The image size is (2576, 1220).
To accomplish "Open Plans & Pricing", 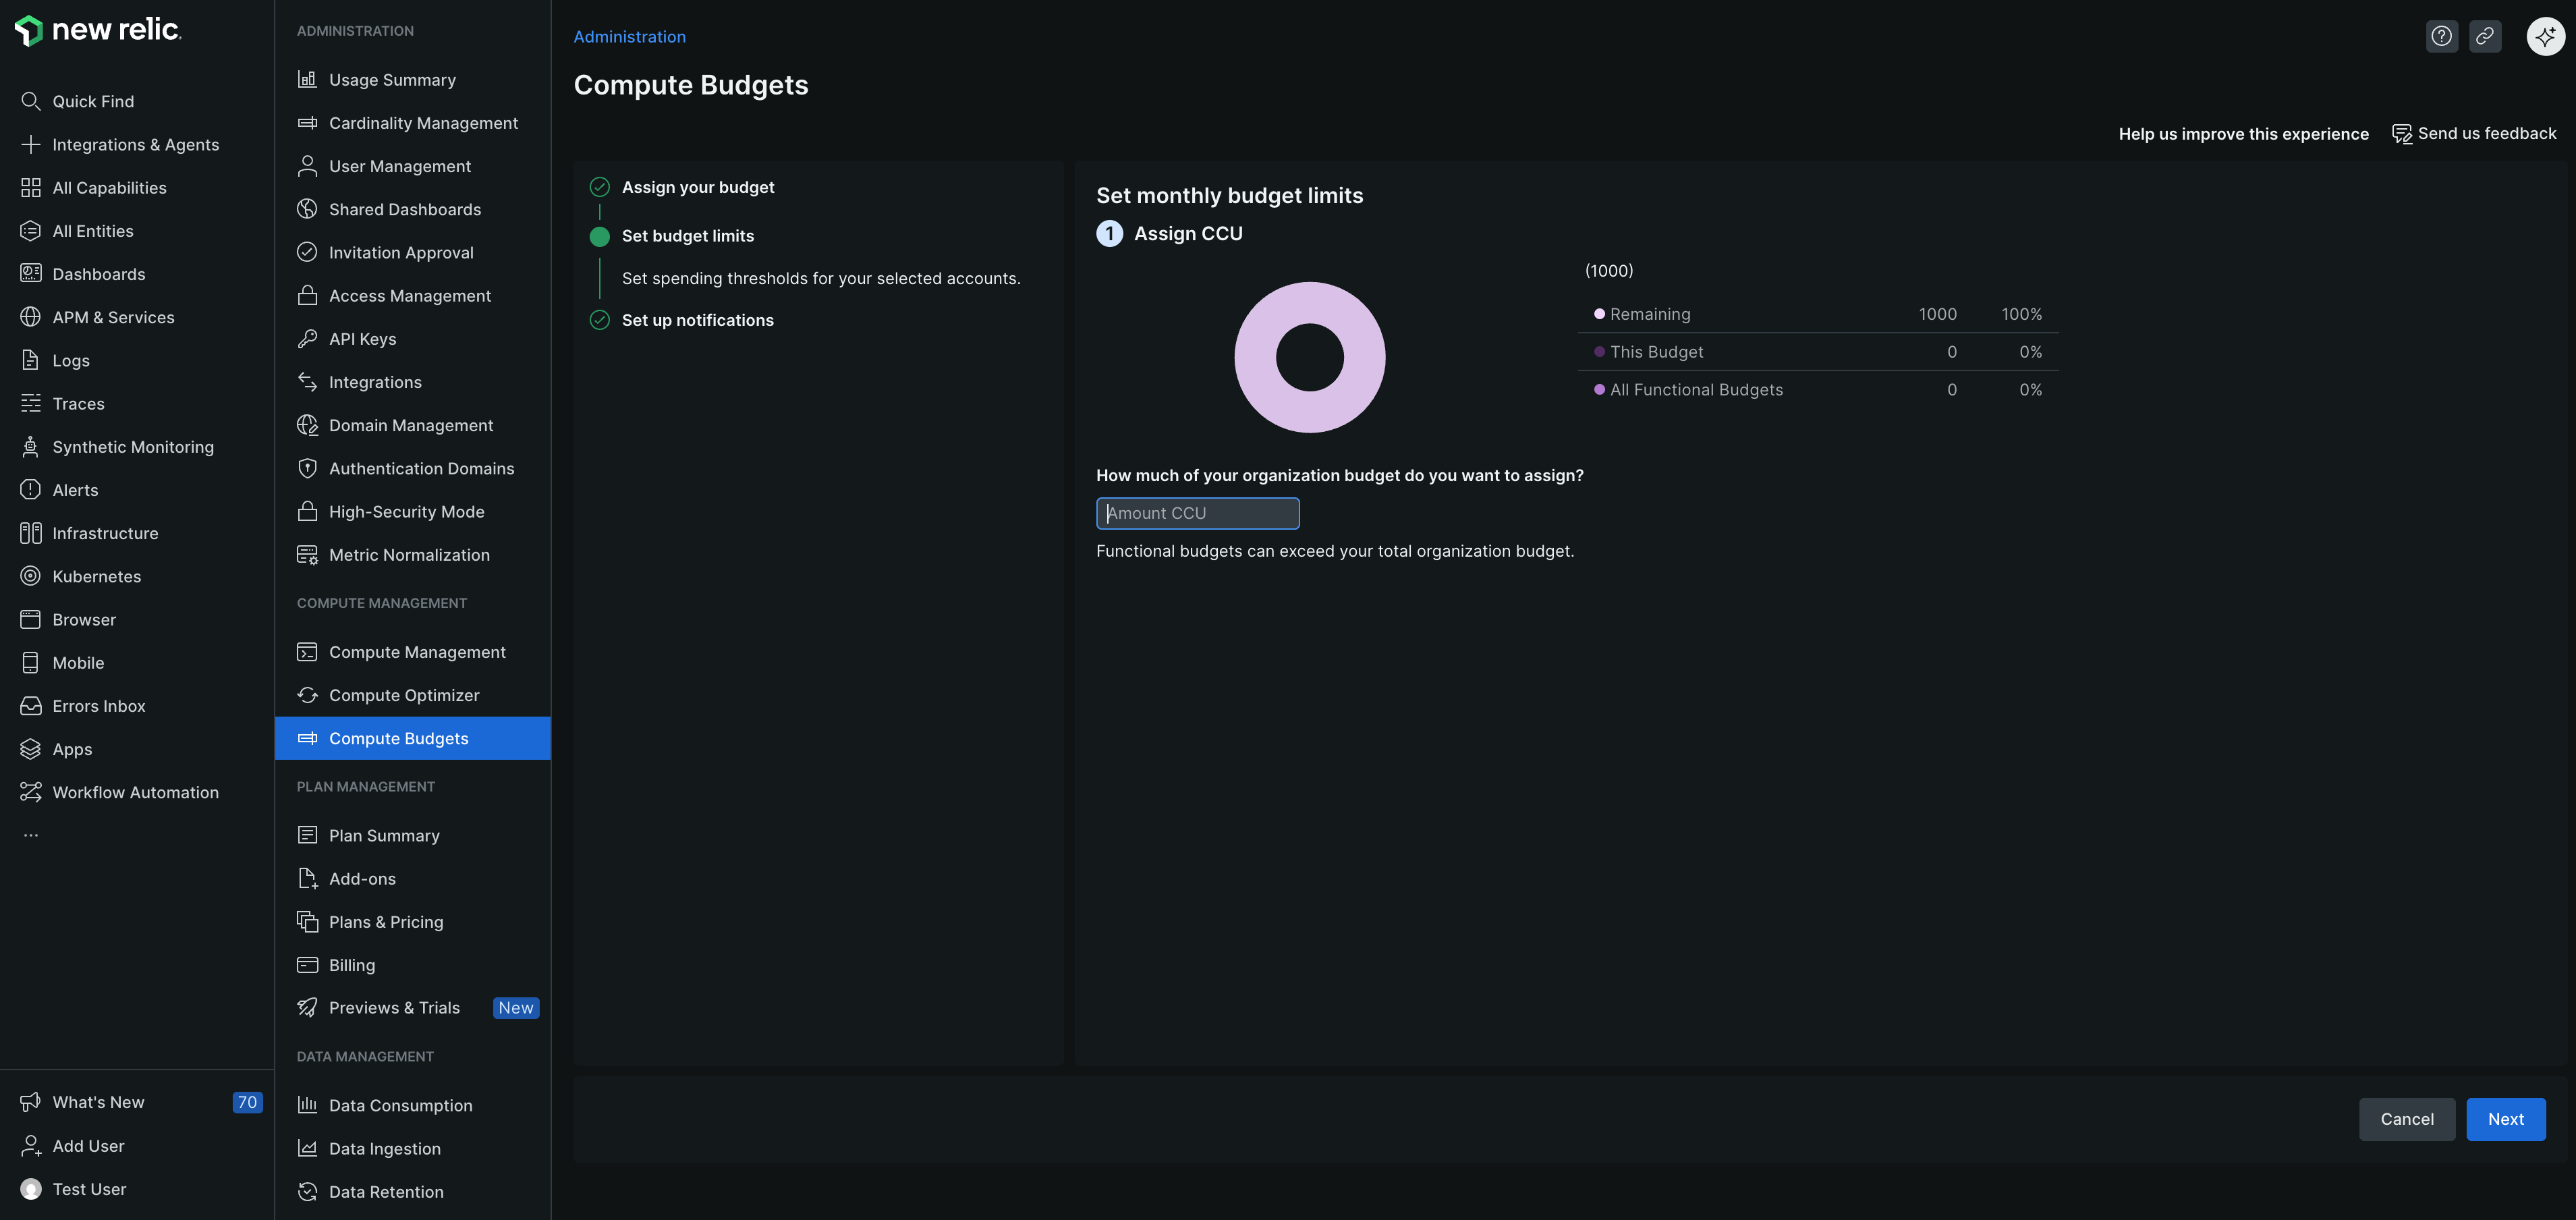I will pos(386,921).
